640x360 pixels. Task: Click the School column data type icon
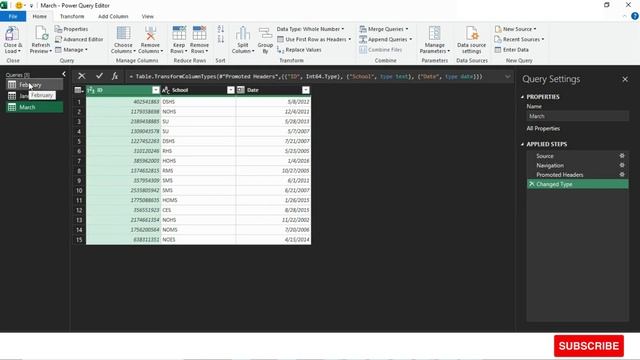pyautogui.click(x=166, y=90)
